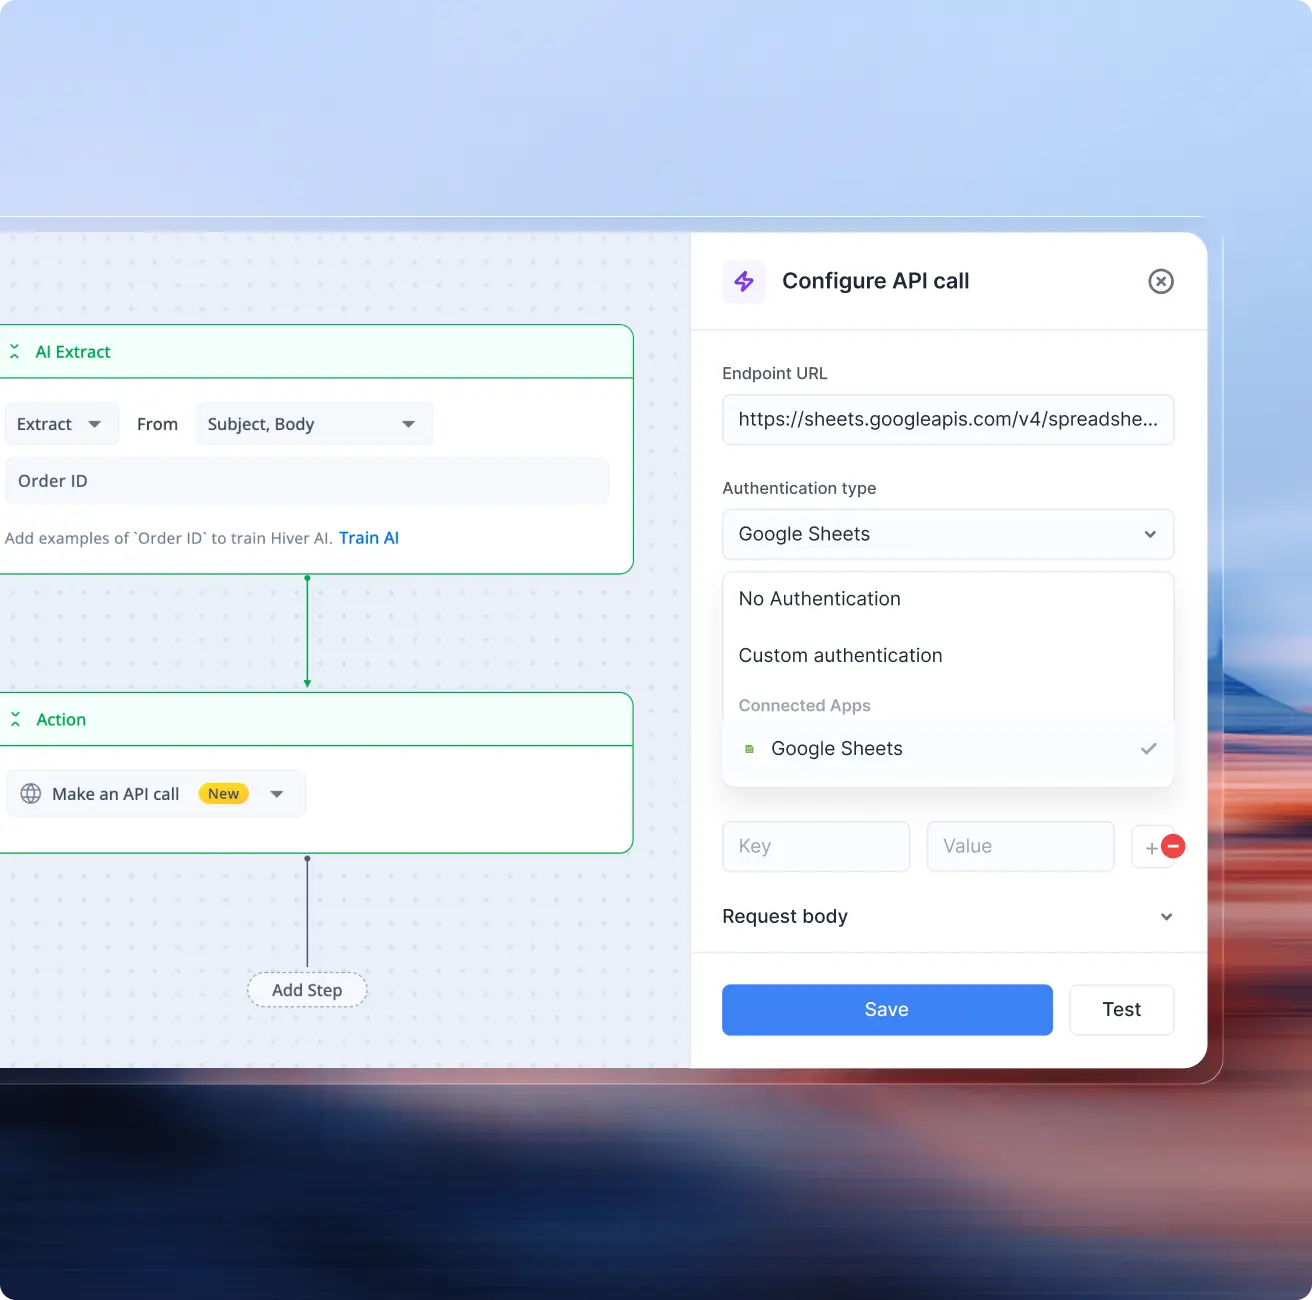Open the Subject, Body source dropdown
This screenshot has height=1300, width=1312.
point(314,424)
